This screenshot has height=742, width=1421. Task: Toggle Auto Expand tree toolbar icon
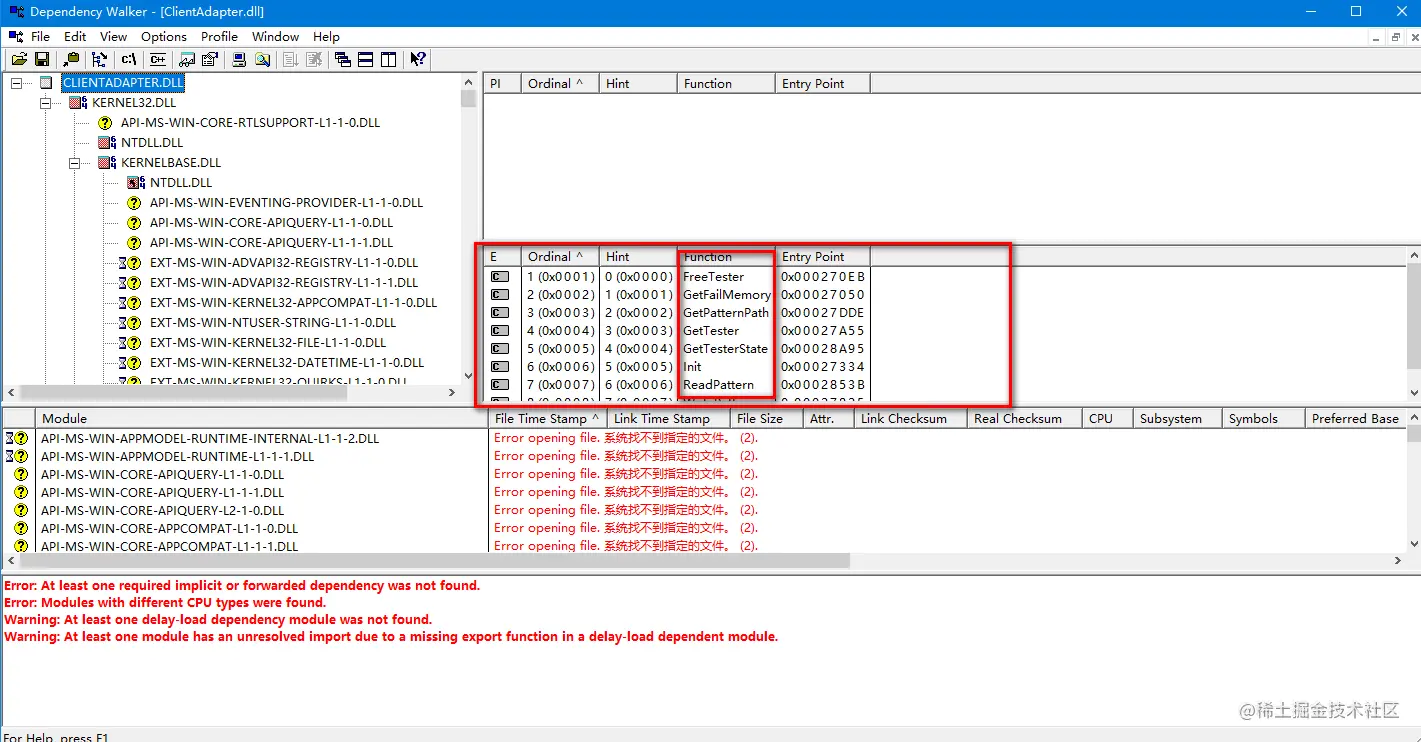coord(100,60)
